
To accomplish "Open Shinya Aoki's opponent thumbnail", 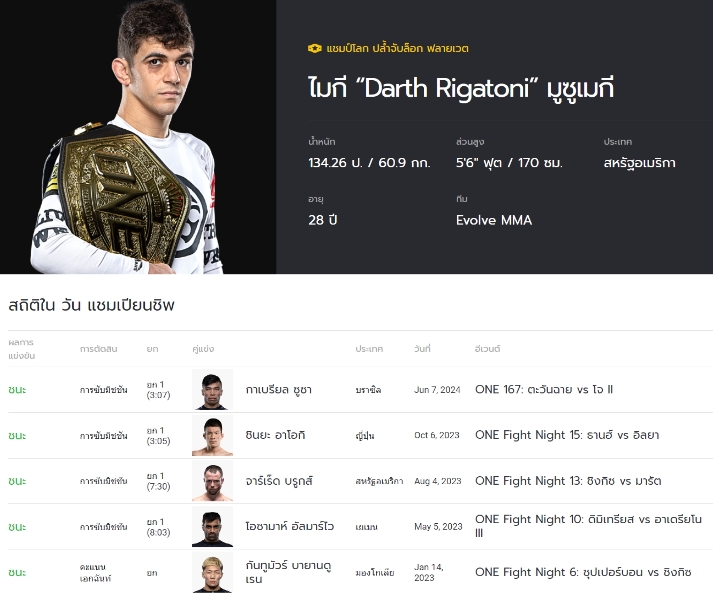I will click(212, 435).
